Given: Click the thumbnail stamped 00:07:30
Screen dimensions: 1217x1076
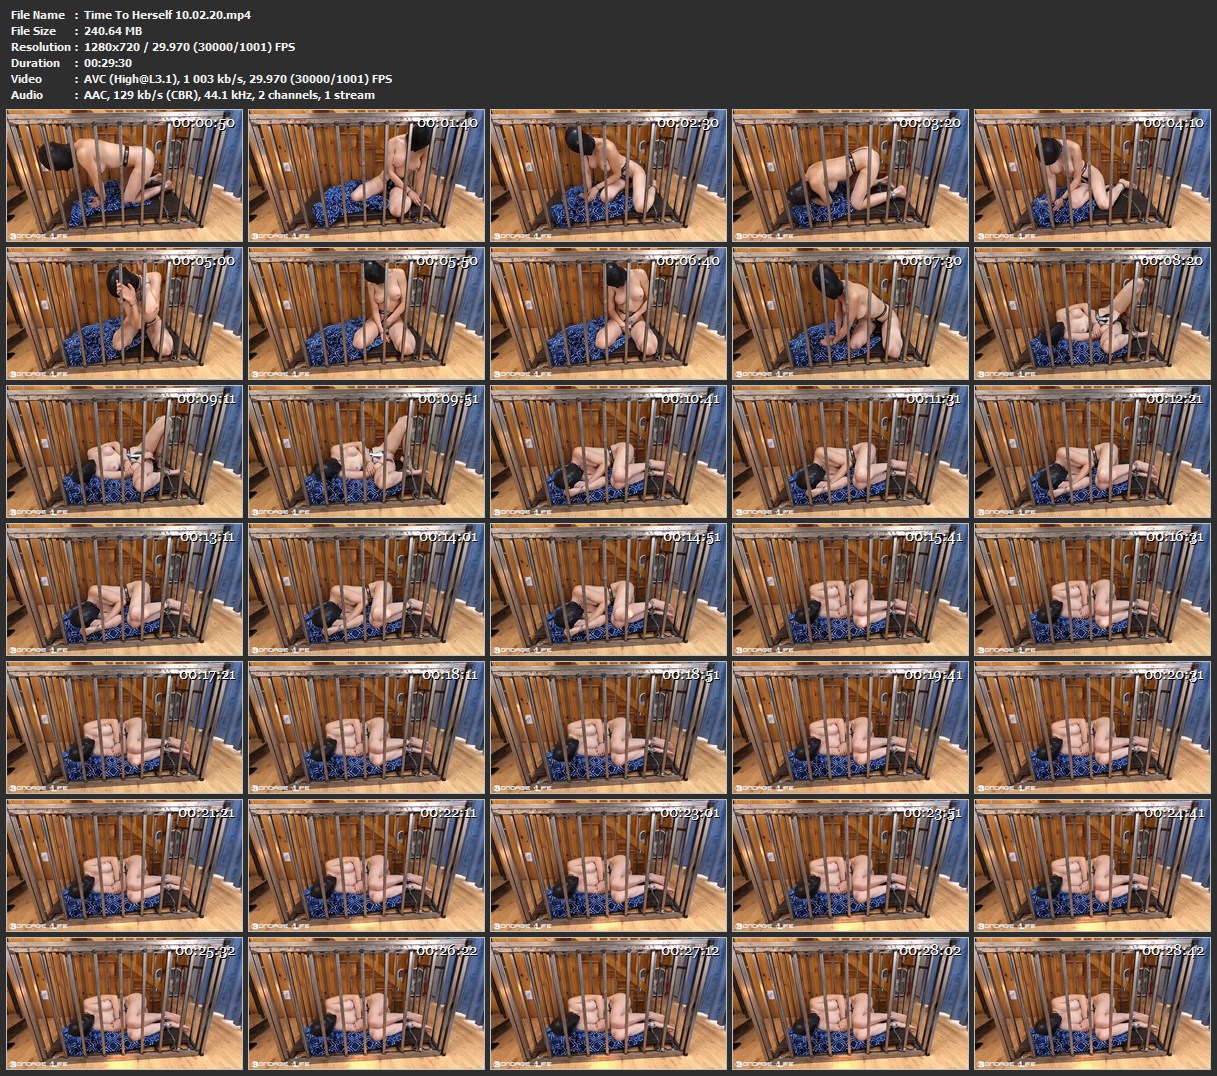Looking at the screenshot, I should coord(850,314).
